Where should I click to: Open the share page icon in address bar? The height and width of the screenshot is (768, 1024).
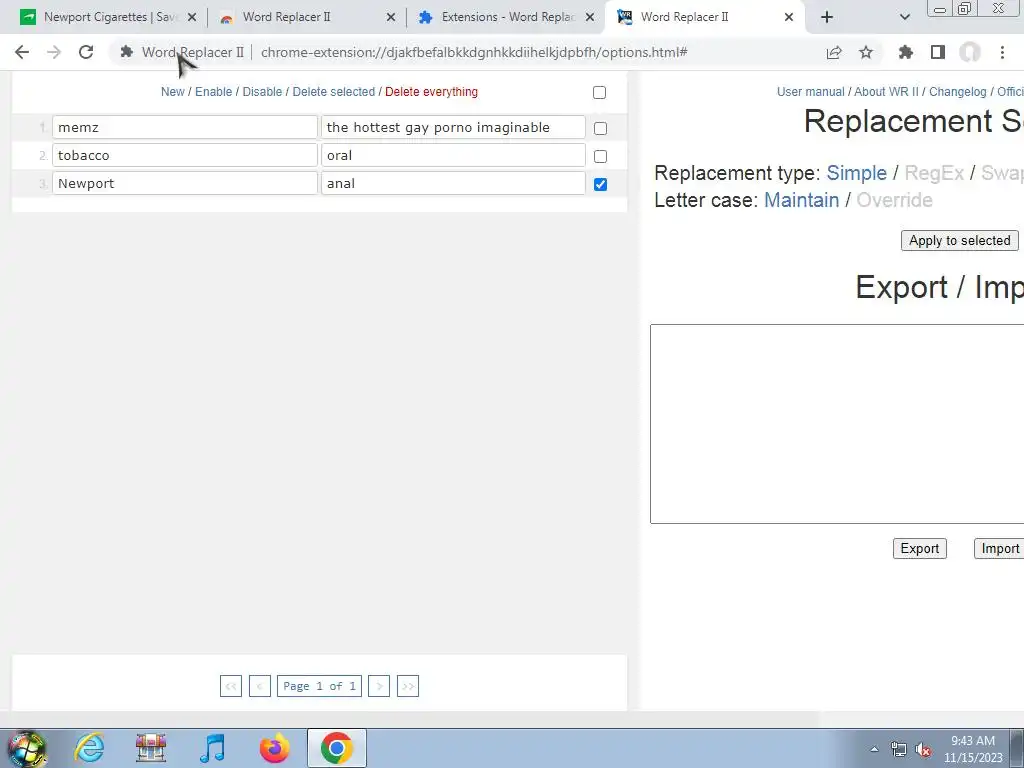pyautogui.click(x=834, y=52)
